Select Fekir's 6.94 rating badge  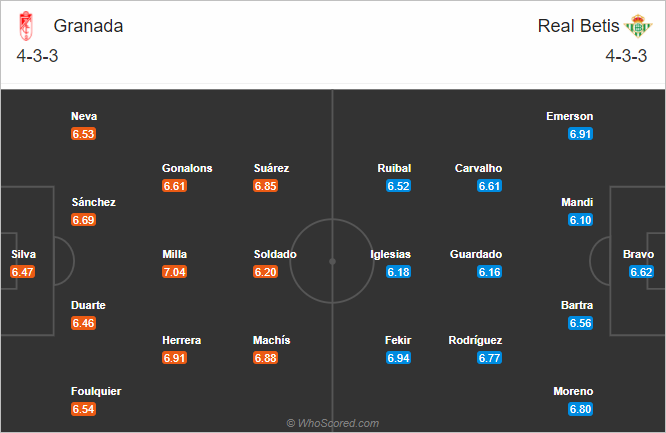(x=398, y=358)
